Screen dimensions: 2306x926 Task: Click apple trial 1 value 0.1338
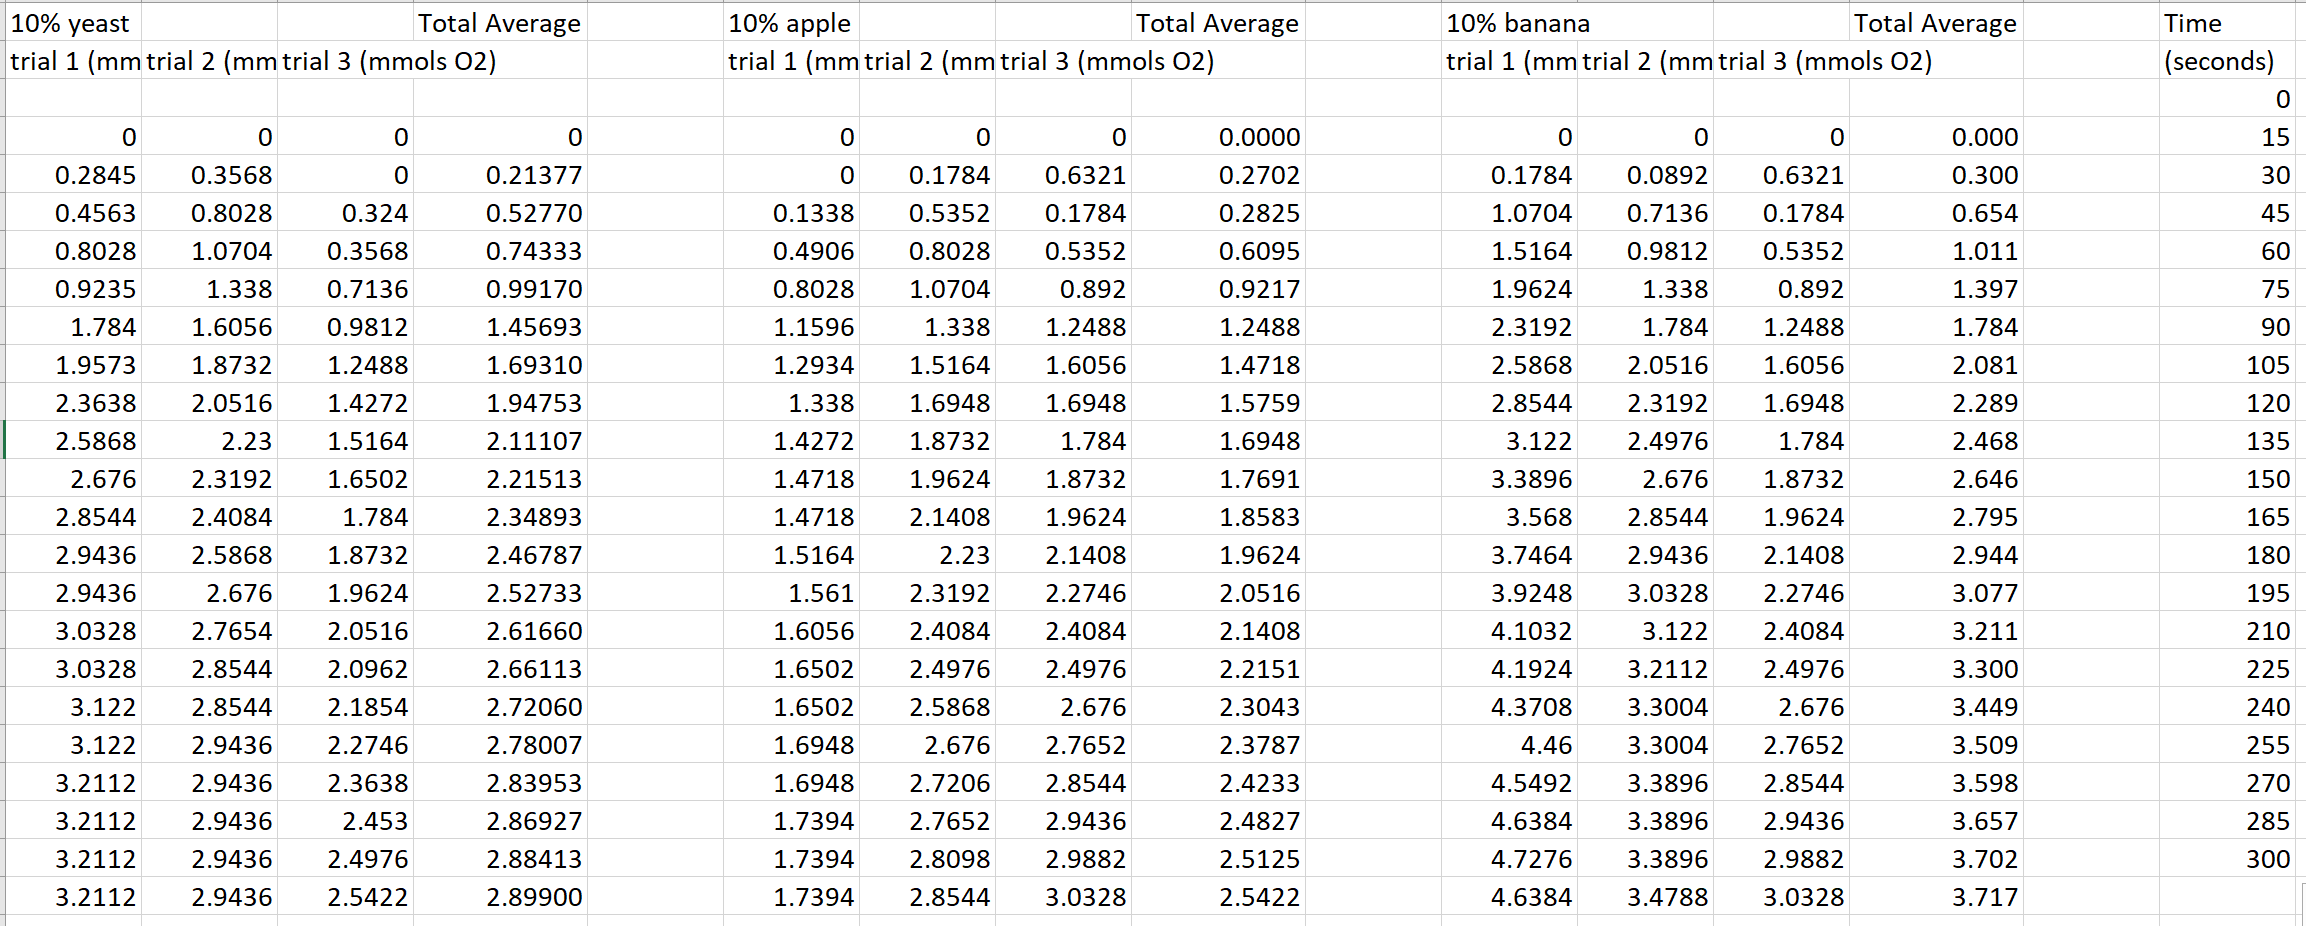pyautogui.click(x=791, y=213)
